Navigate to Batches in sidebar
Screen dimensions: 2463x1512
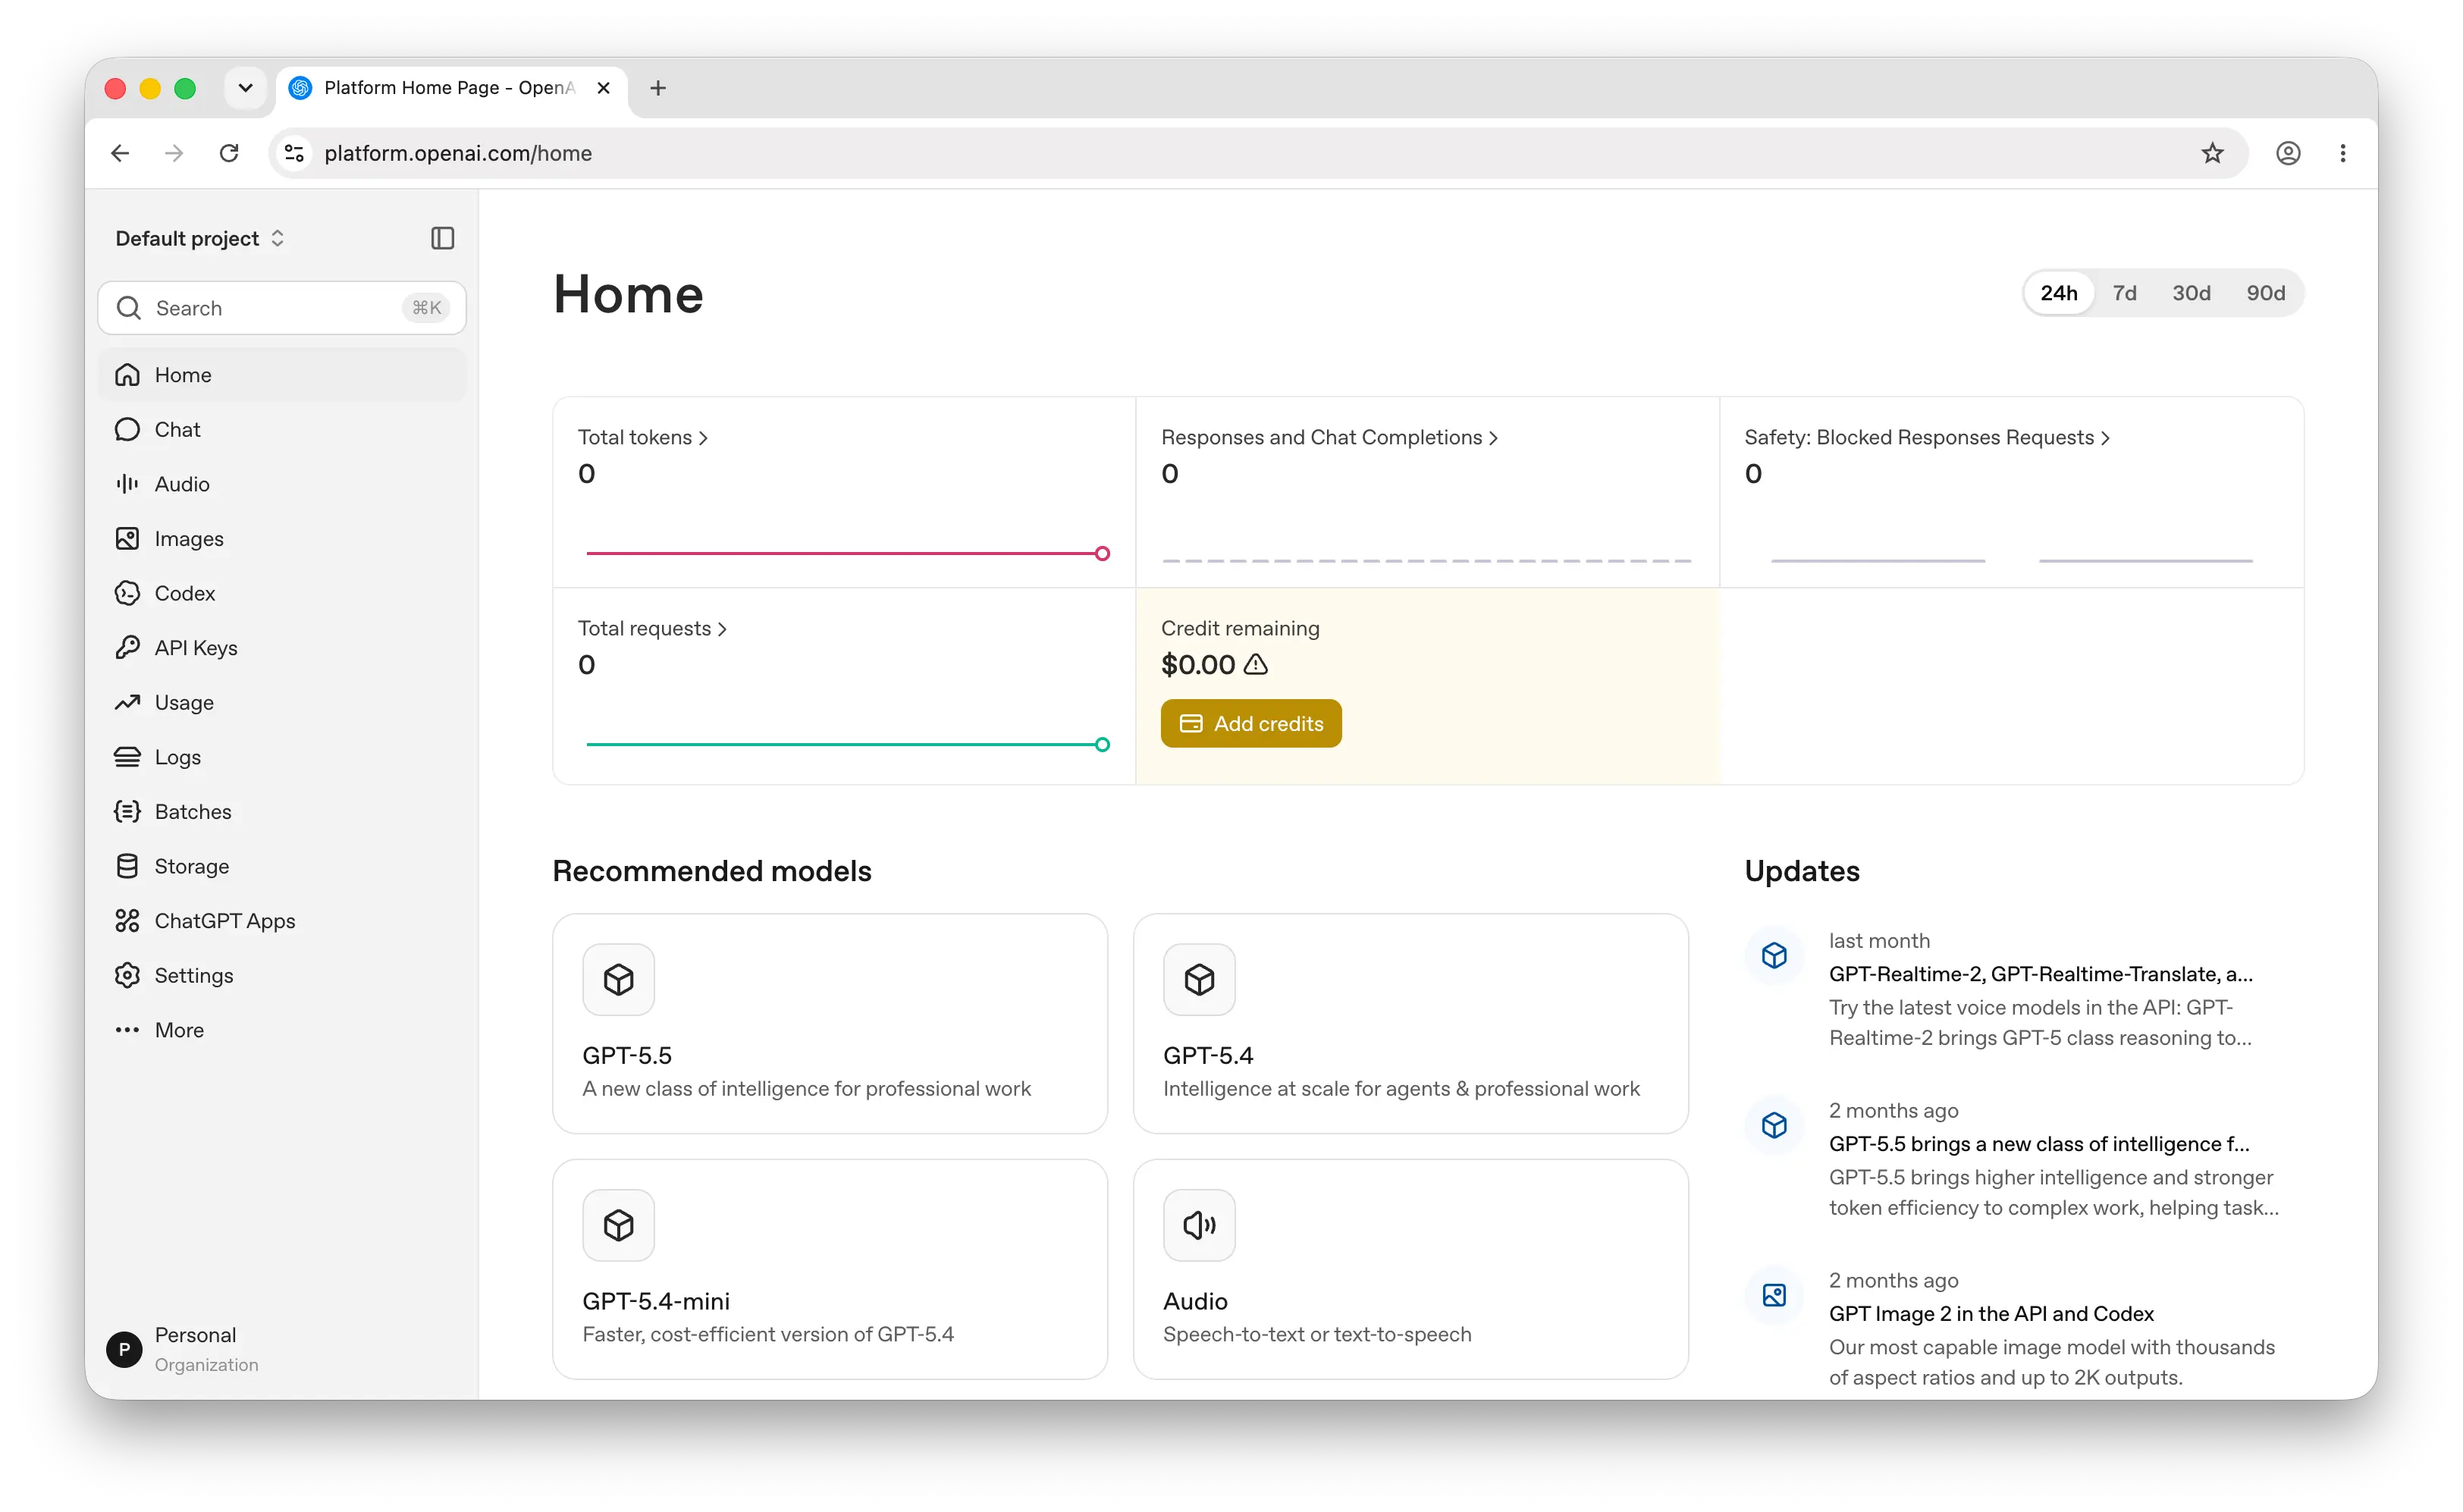click(282, 812)
